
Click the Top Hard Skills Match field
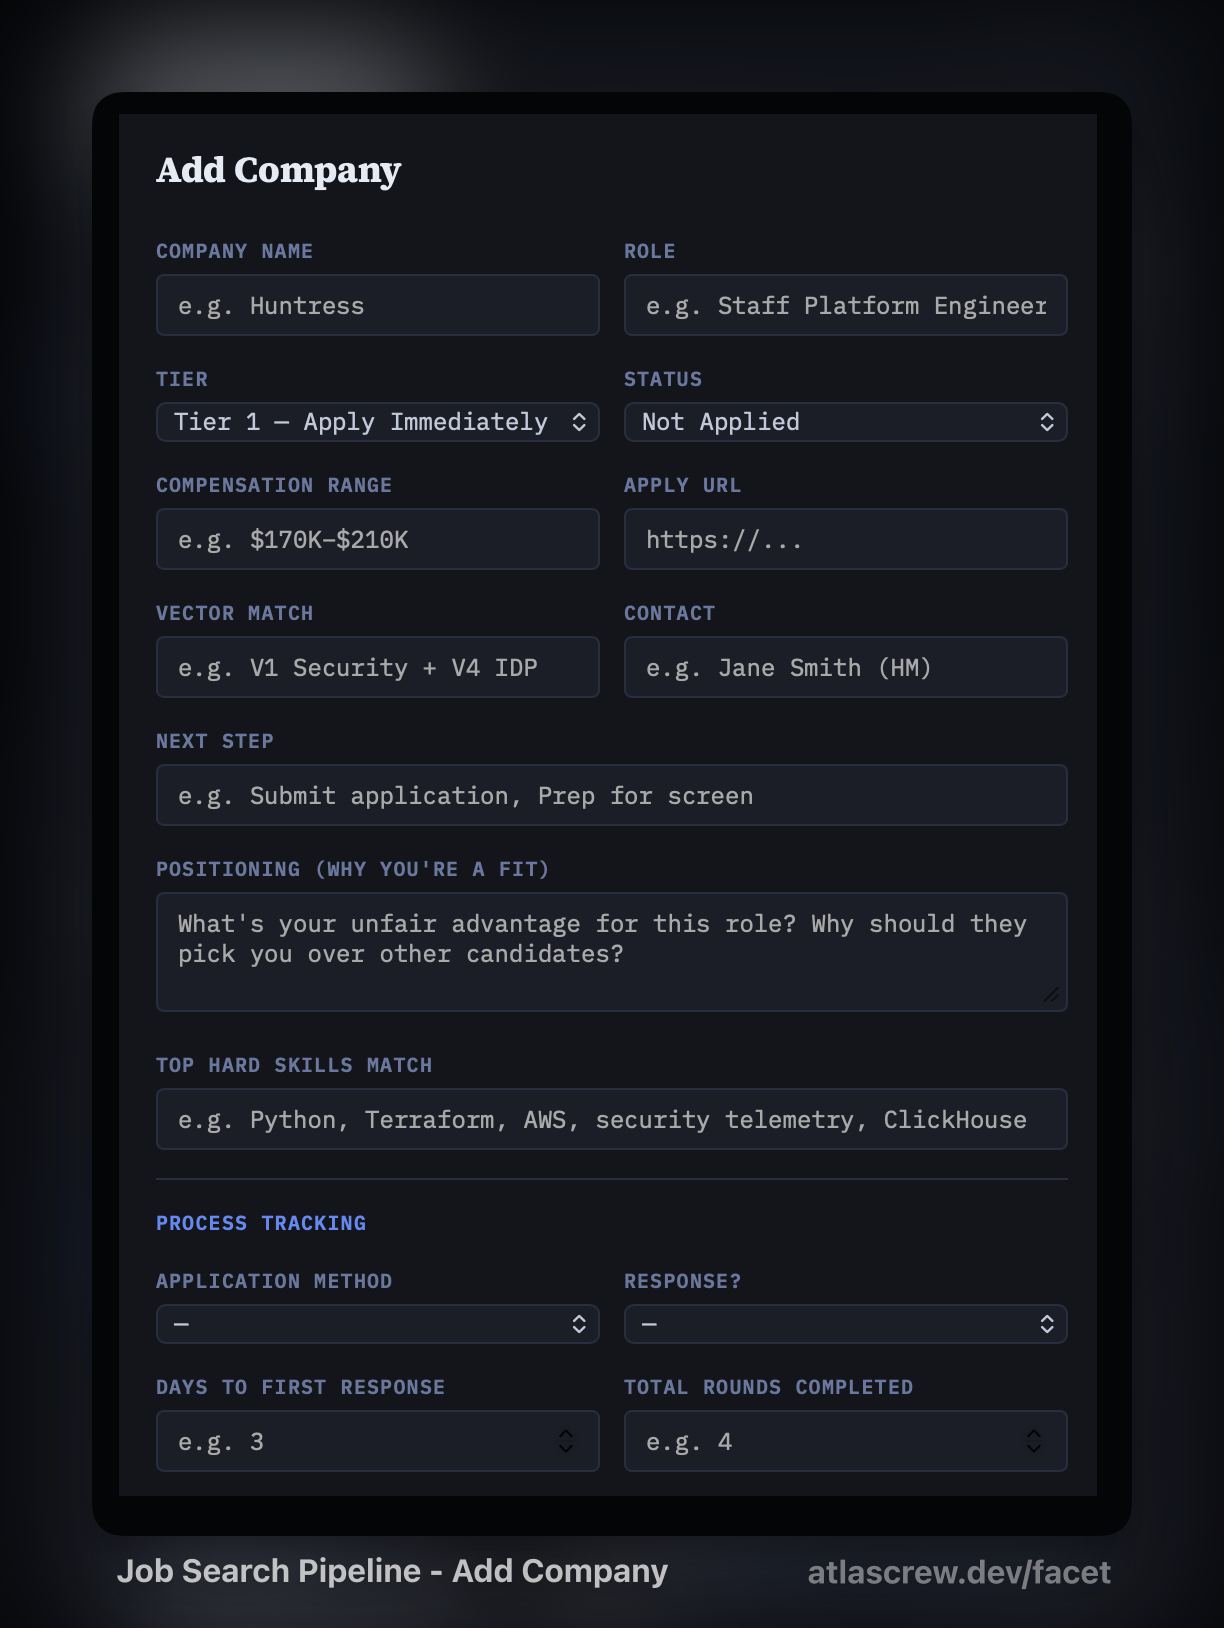[x=611, y=1119]
